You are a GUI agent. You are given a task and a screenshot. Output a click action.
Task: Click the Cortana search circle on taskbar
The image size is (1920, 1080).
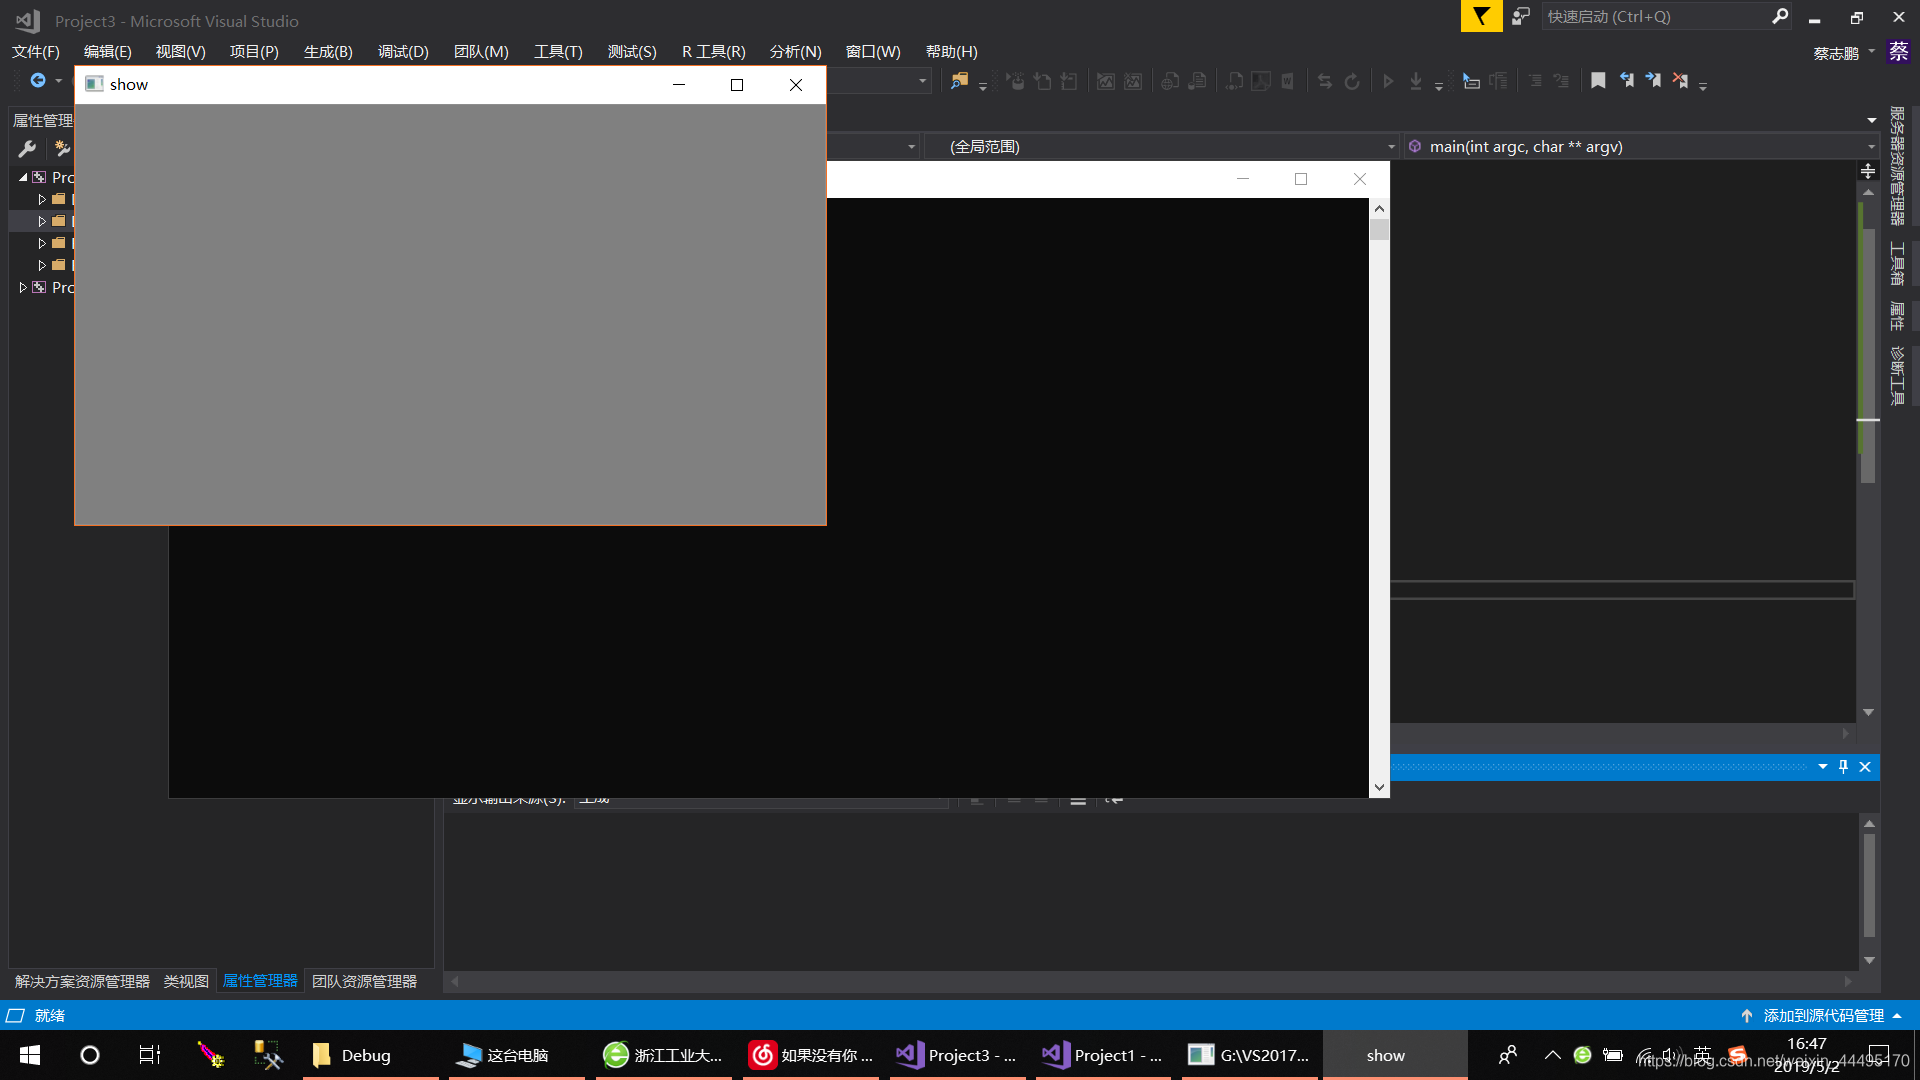[x=90, y=1055]
